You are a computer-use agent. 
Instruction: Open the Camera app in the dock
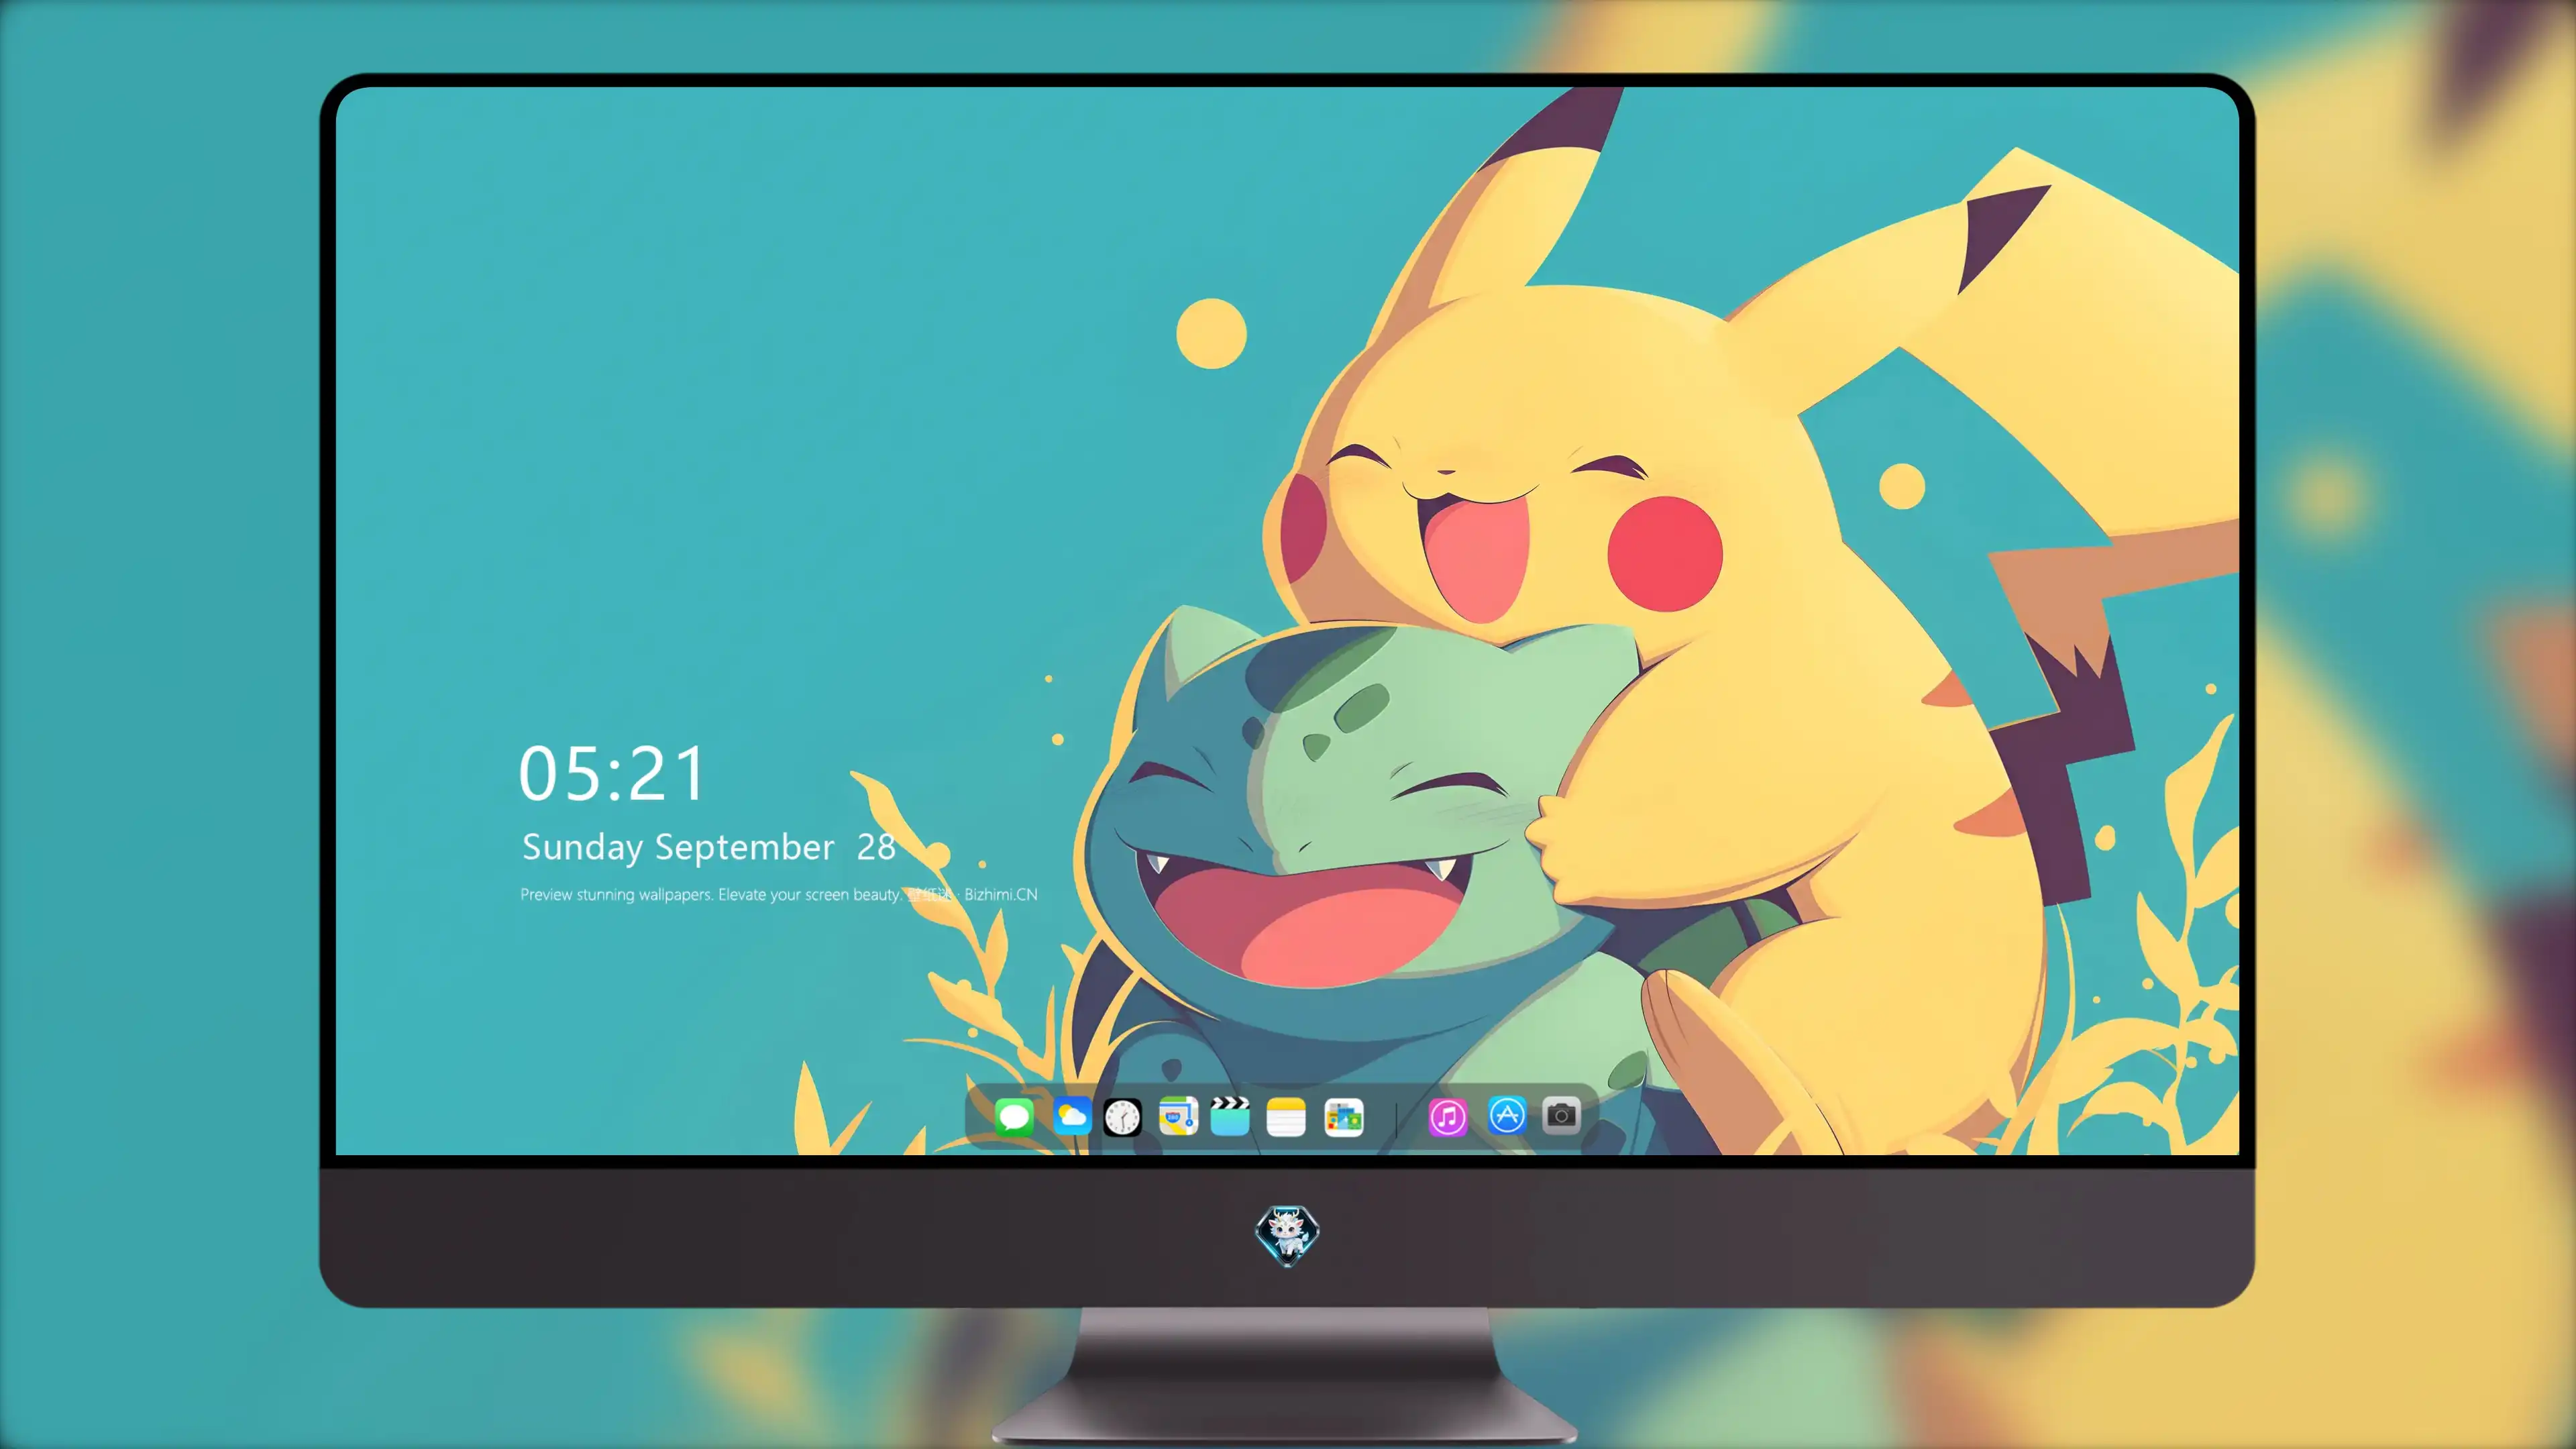point(1561,1116)
